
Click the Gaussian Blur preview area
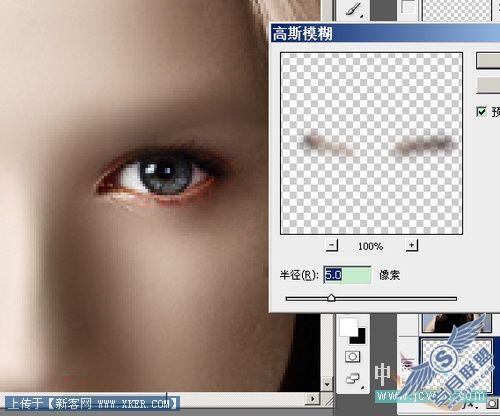[371, 143]
